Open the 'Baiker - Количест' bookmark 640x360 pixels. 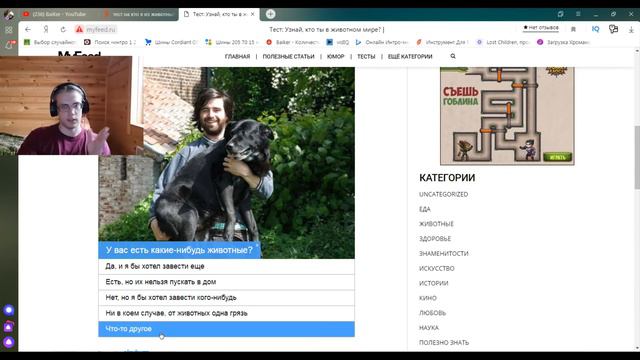[292, 42]
